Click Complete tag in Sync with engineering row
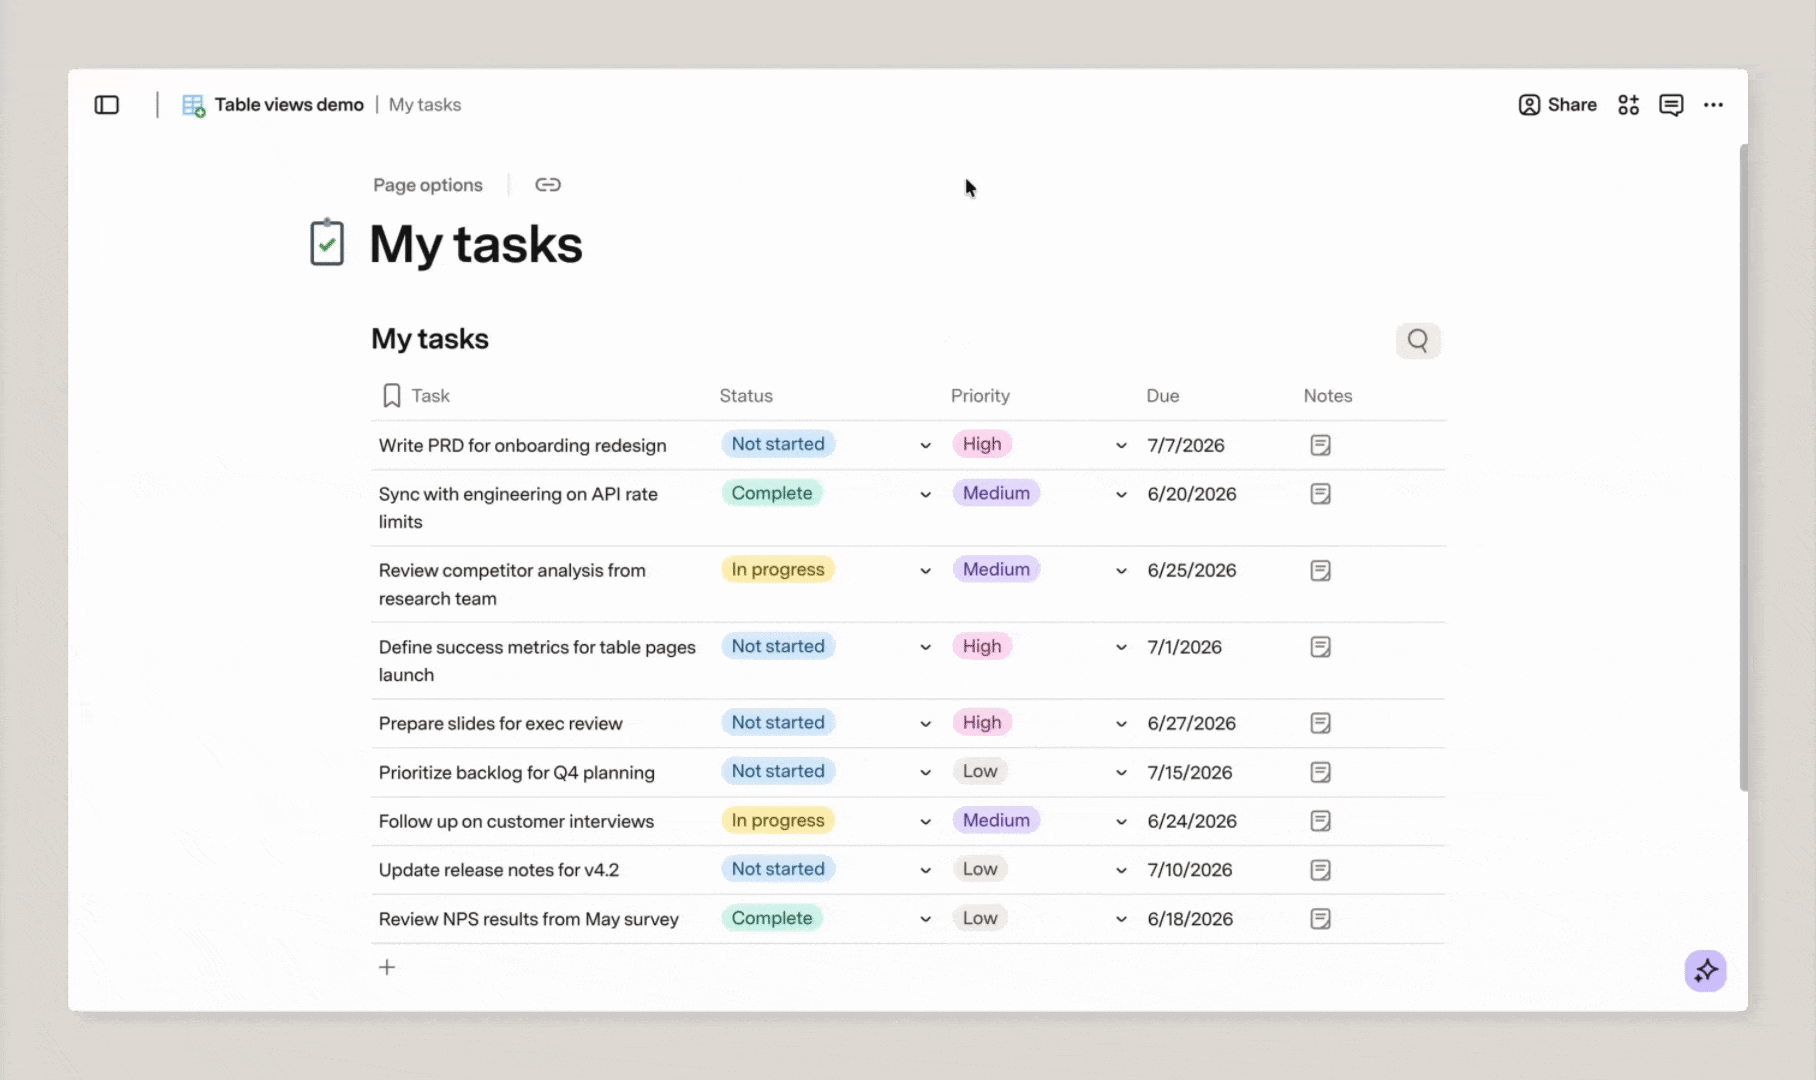 click(x=772, y=493)
